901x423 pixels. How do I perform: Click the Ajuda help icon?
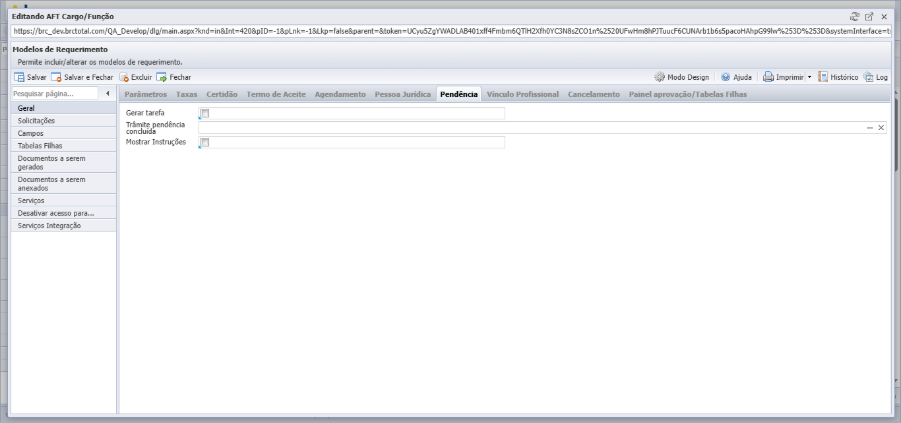pyautogui.click(x=726, y=77)
